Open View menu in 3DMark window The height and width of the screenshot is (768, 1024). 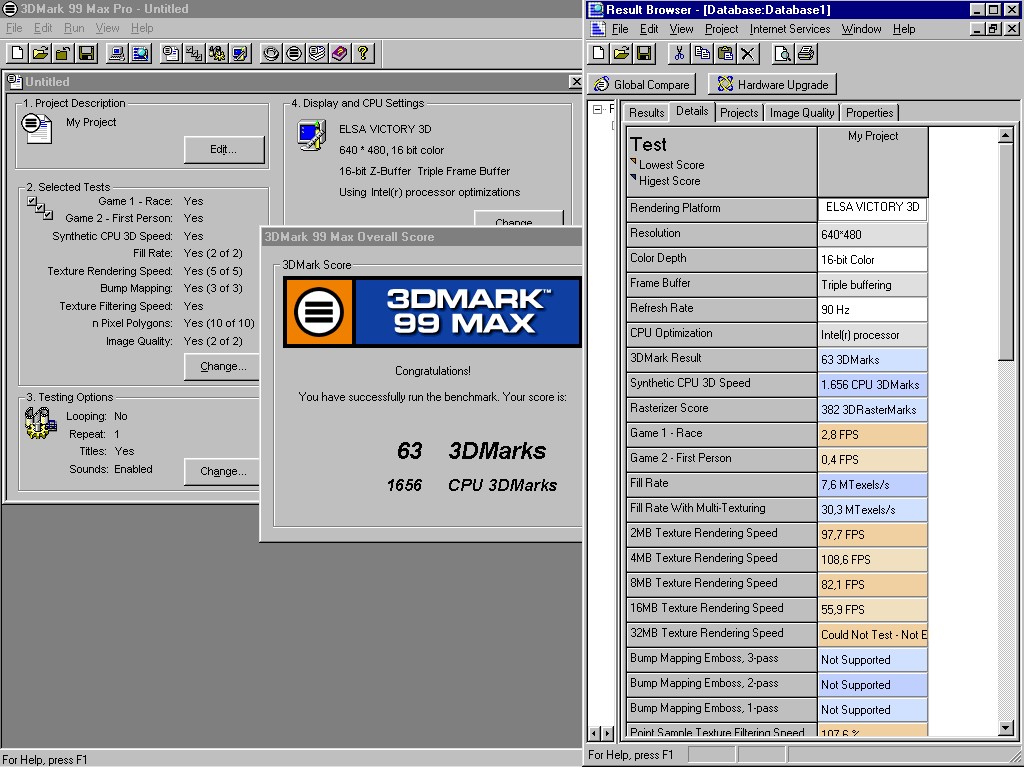point(107,28)
